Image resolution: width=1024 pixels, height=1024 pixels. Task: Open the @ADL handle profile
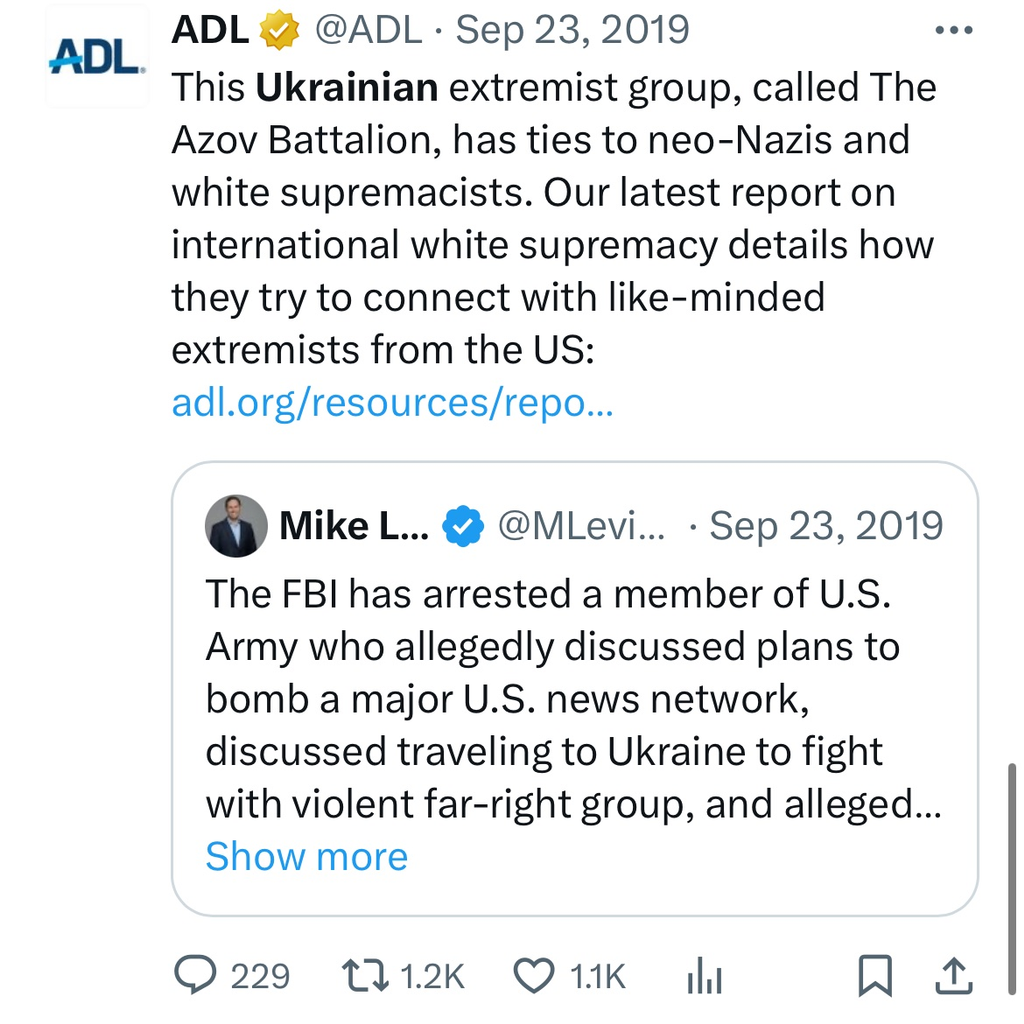pyautogui.click(x=369, y=31)
